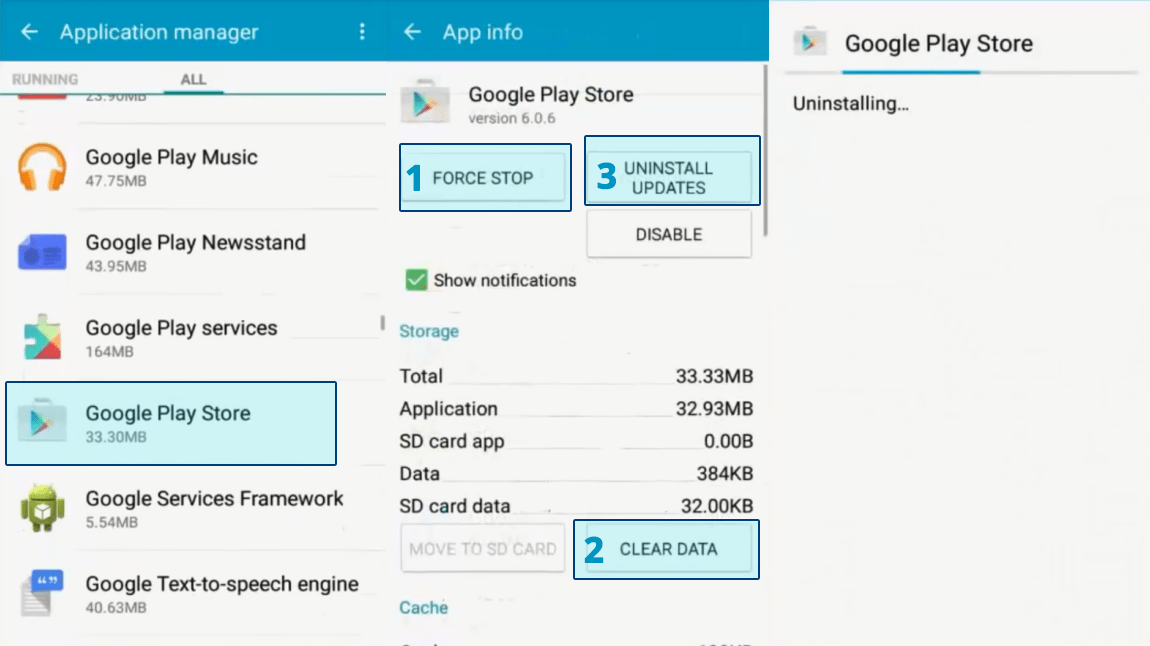Click 'App info' title text
This screenshot has height=646, width=1150.
pyautogui.click(x=483, y=32)
